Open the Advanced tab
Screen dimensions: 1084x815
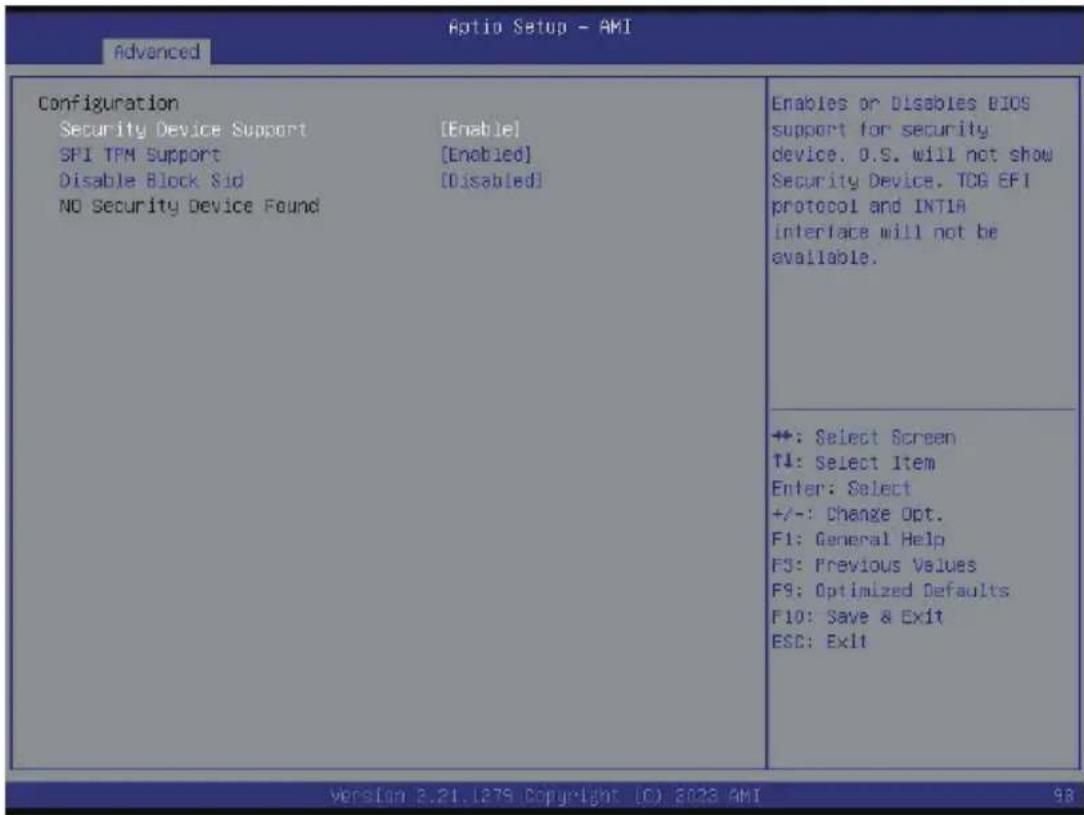[x=157, y=52]
